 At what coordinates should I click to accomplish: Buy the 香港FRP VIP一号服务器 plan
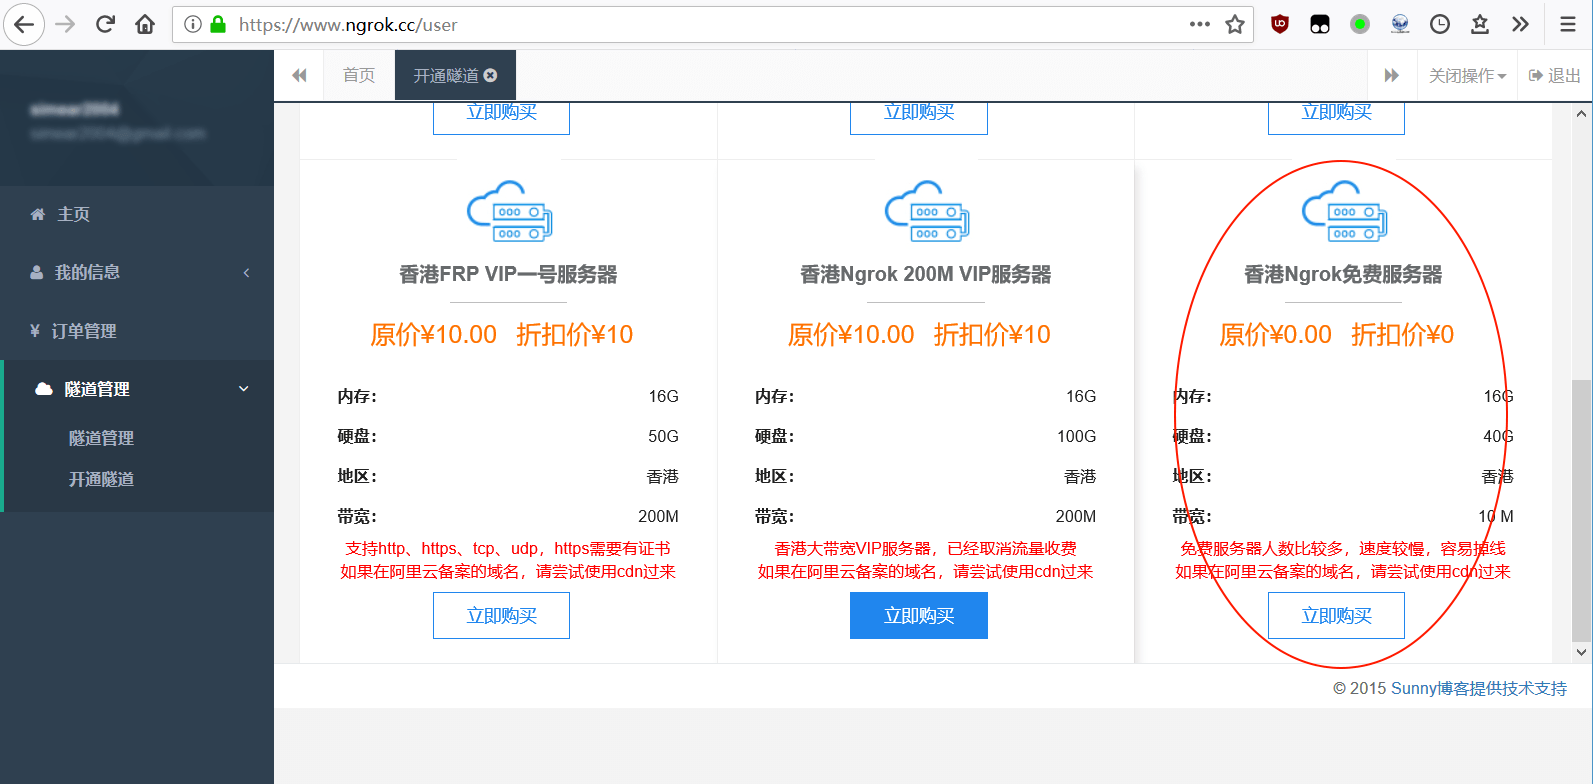click(x=501, y=616)
